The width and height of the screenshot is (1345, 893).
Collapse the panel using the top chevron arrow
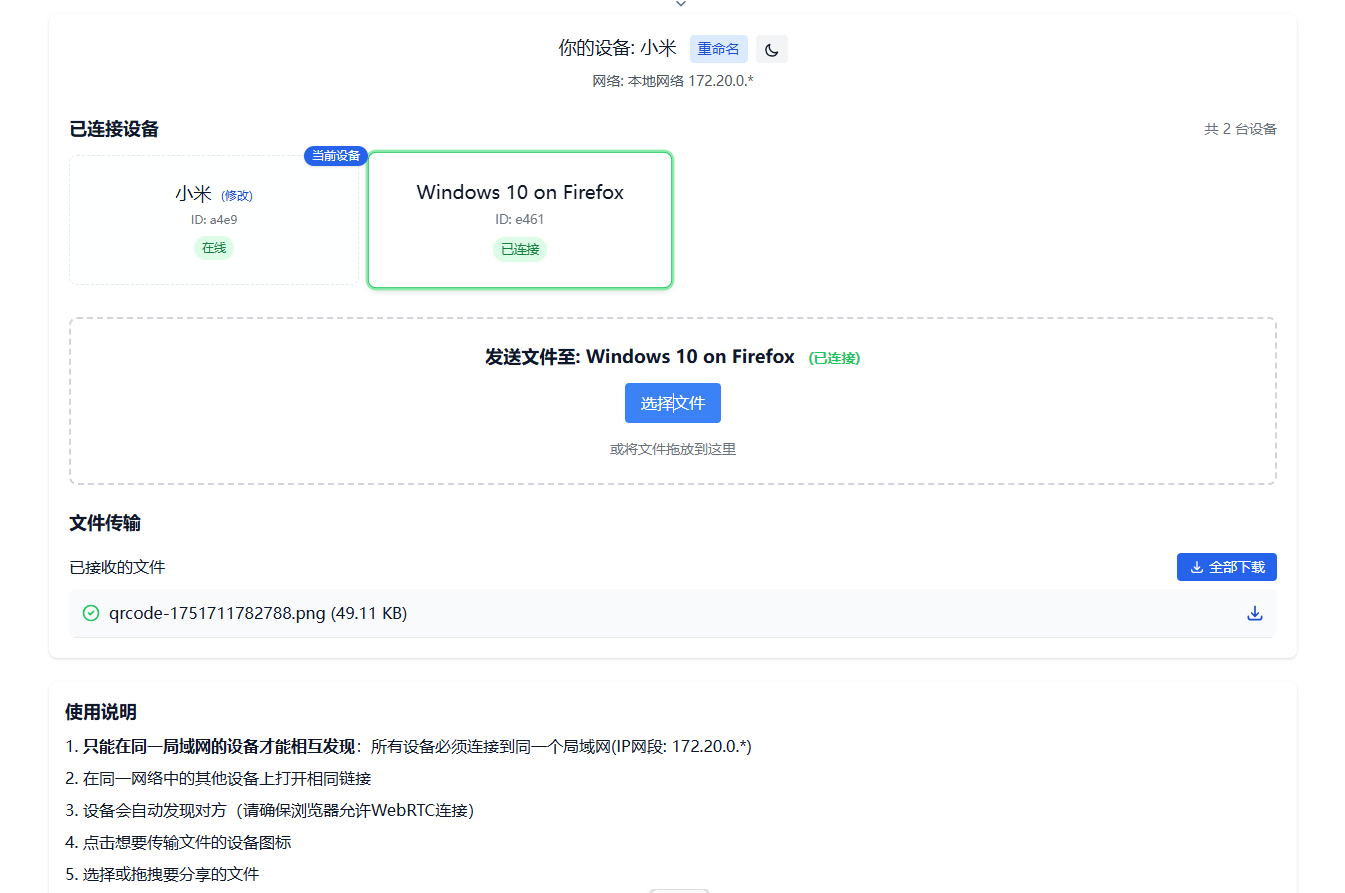coord(680,4)
